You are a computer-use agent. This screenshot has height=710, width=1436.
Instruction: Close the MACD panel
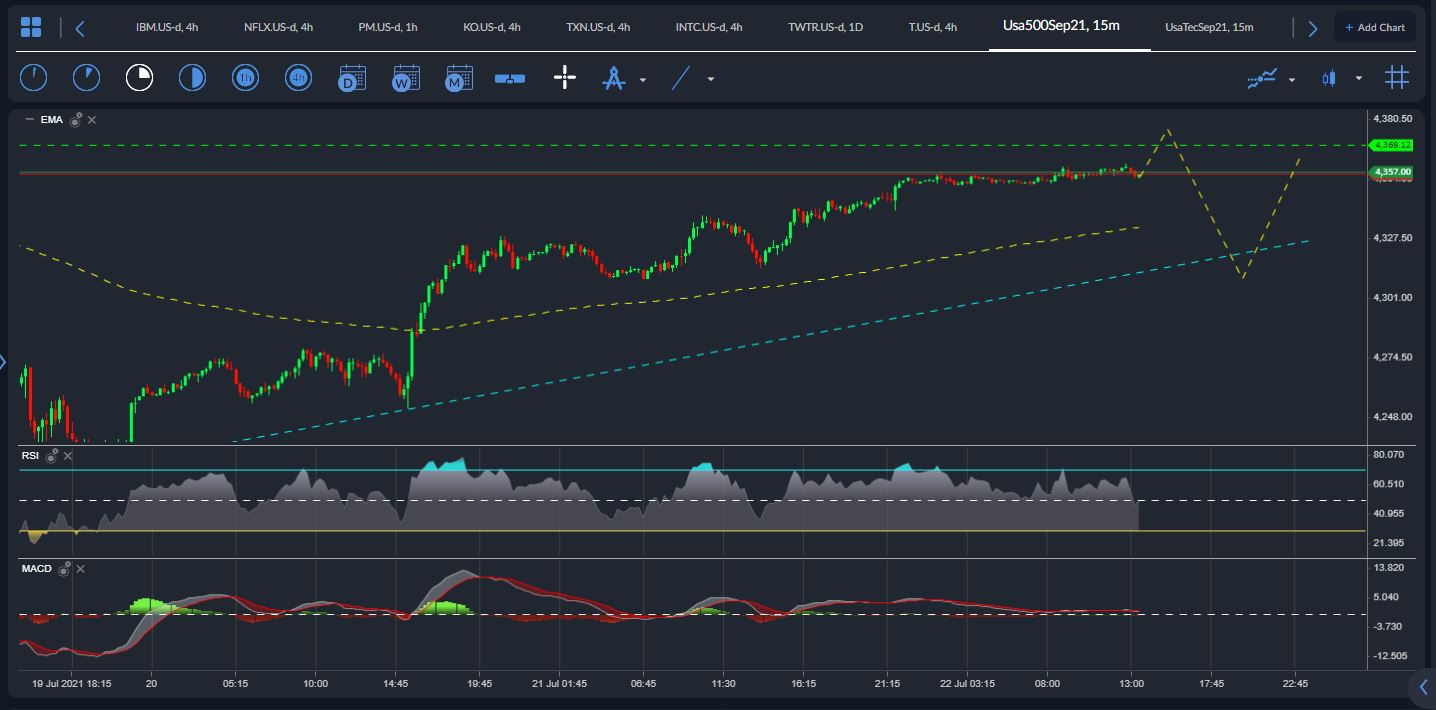81,569
